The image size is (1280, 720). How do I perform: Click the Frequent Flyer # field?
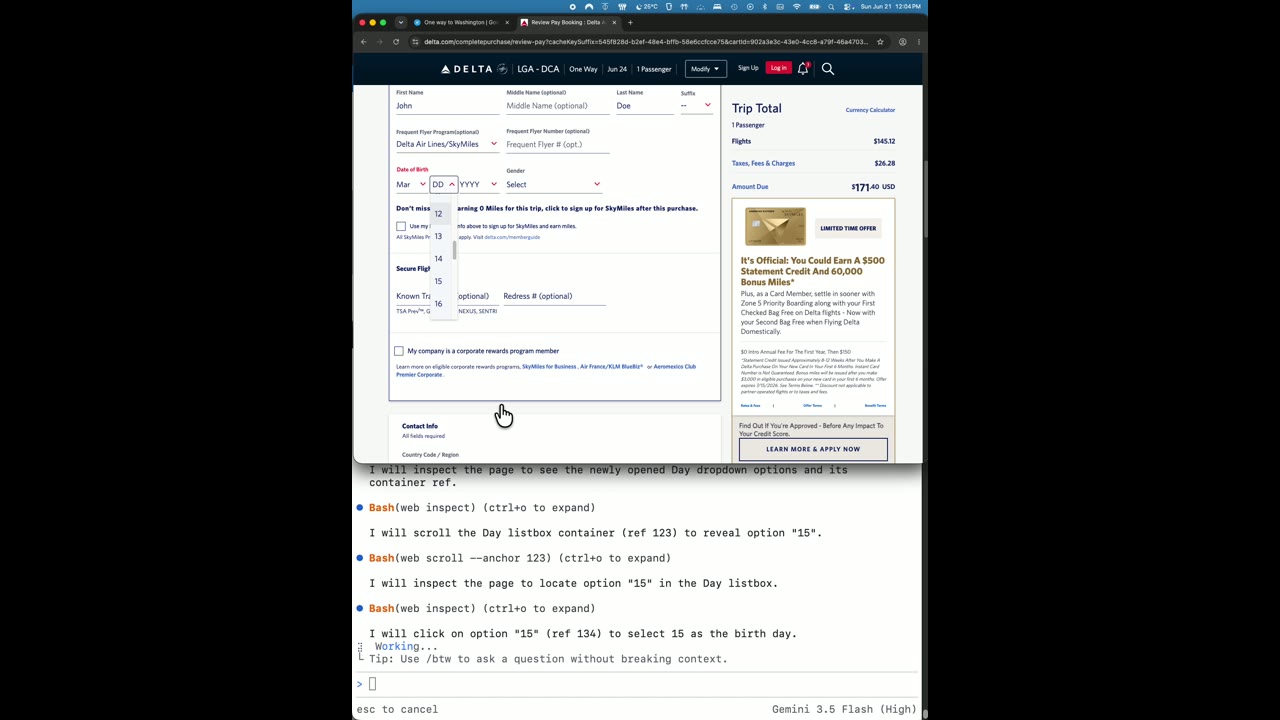click(557, 144)
